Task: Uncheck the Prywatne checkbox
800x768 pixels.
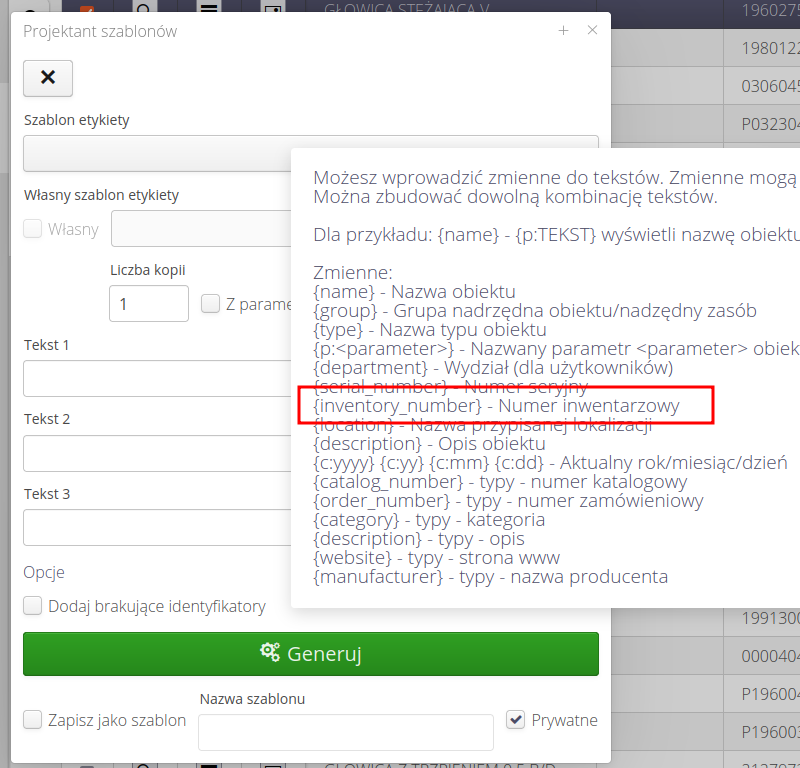Action: pos(516,720)
